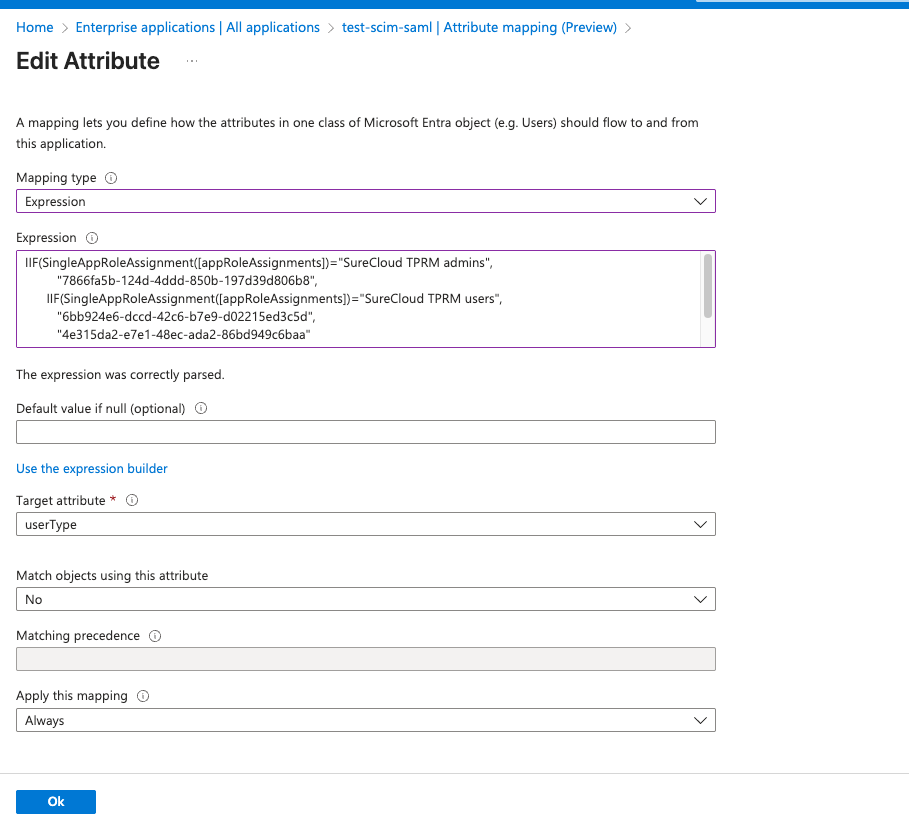The image size is (909, 824).
Task: Click the disabled Matching precedence field
Action: [x=365, y=659]
